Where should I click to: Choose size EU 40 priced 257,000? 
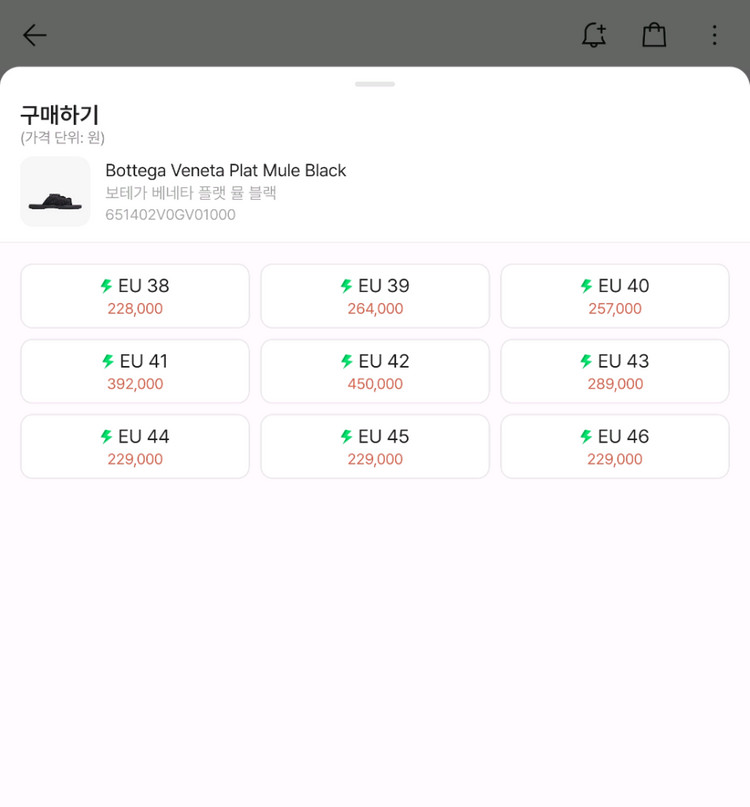tap(615, 296)
